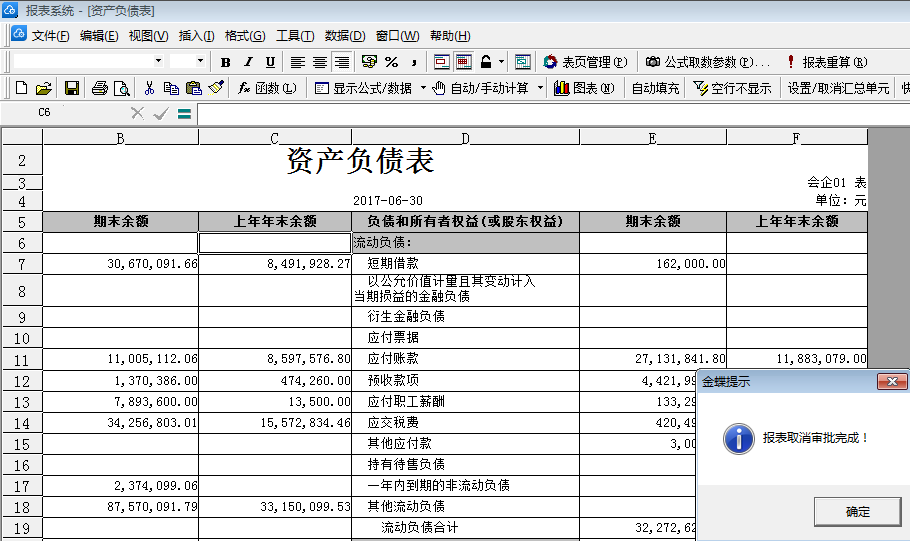Select cell with 30,670,091.66
The width and height of the screenshot is (910, 541).
pos(121,264)
